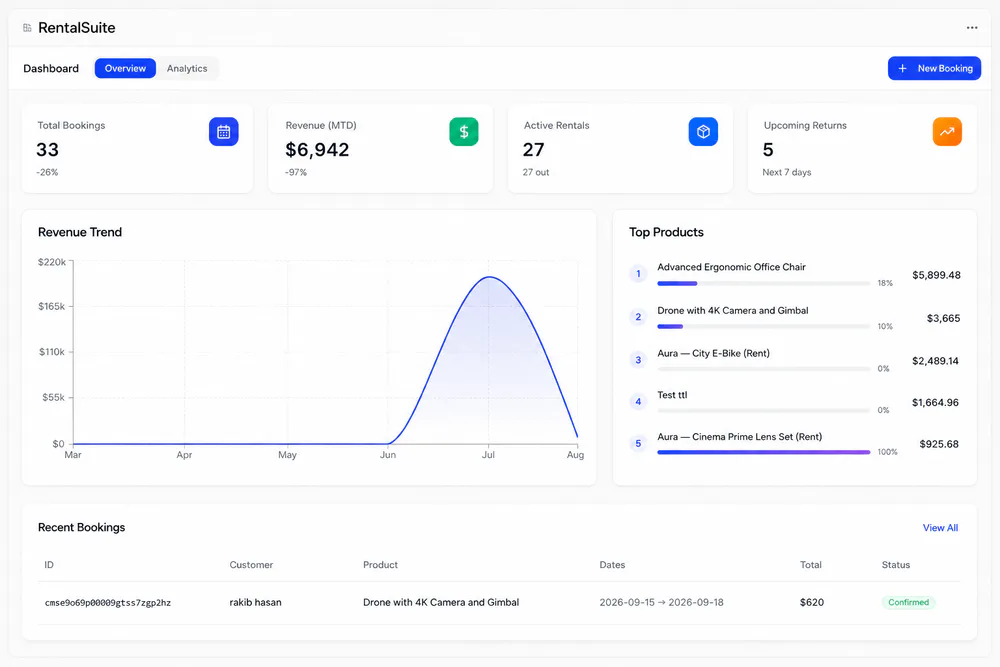Select Aura — Cinema Prime Lens Set (Rent)
This screenshot has width=1000, height=667.
tap(740, 437)
